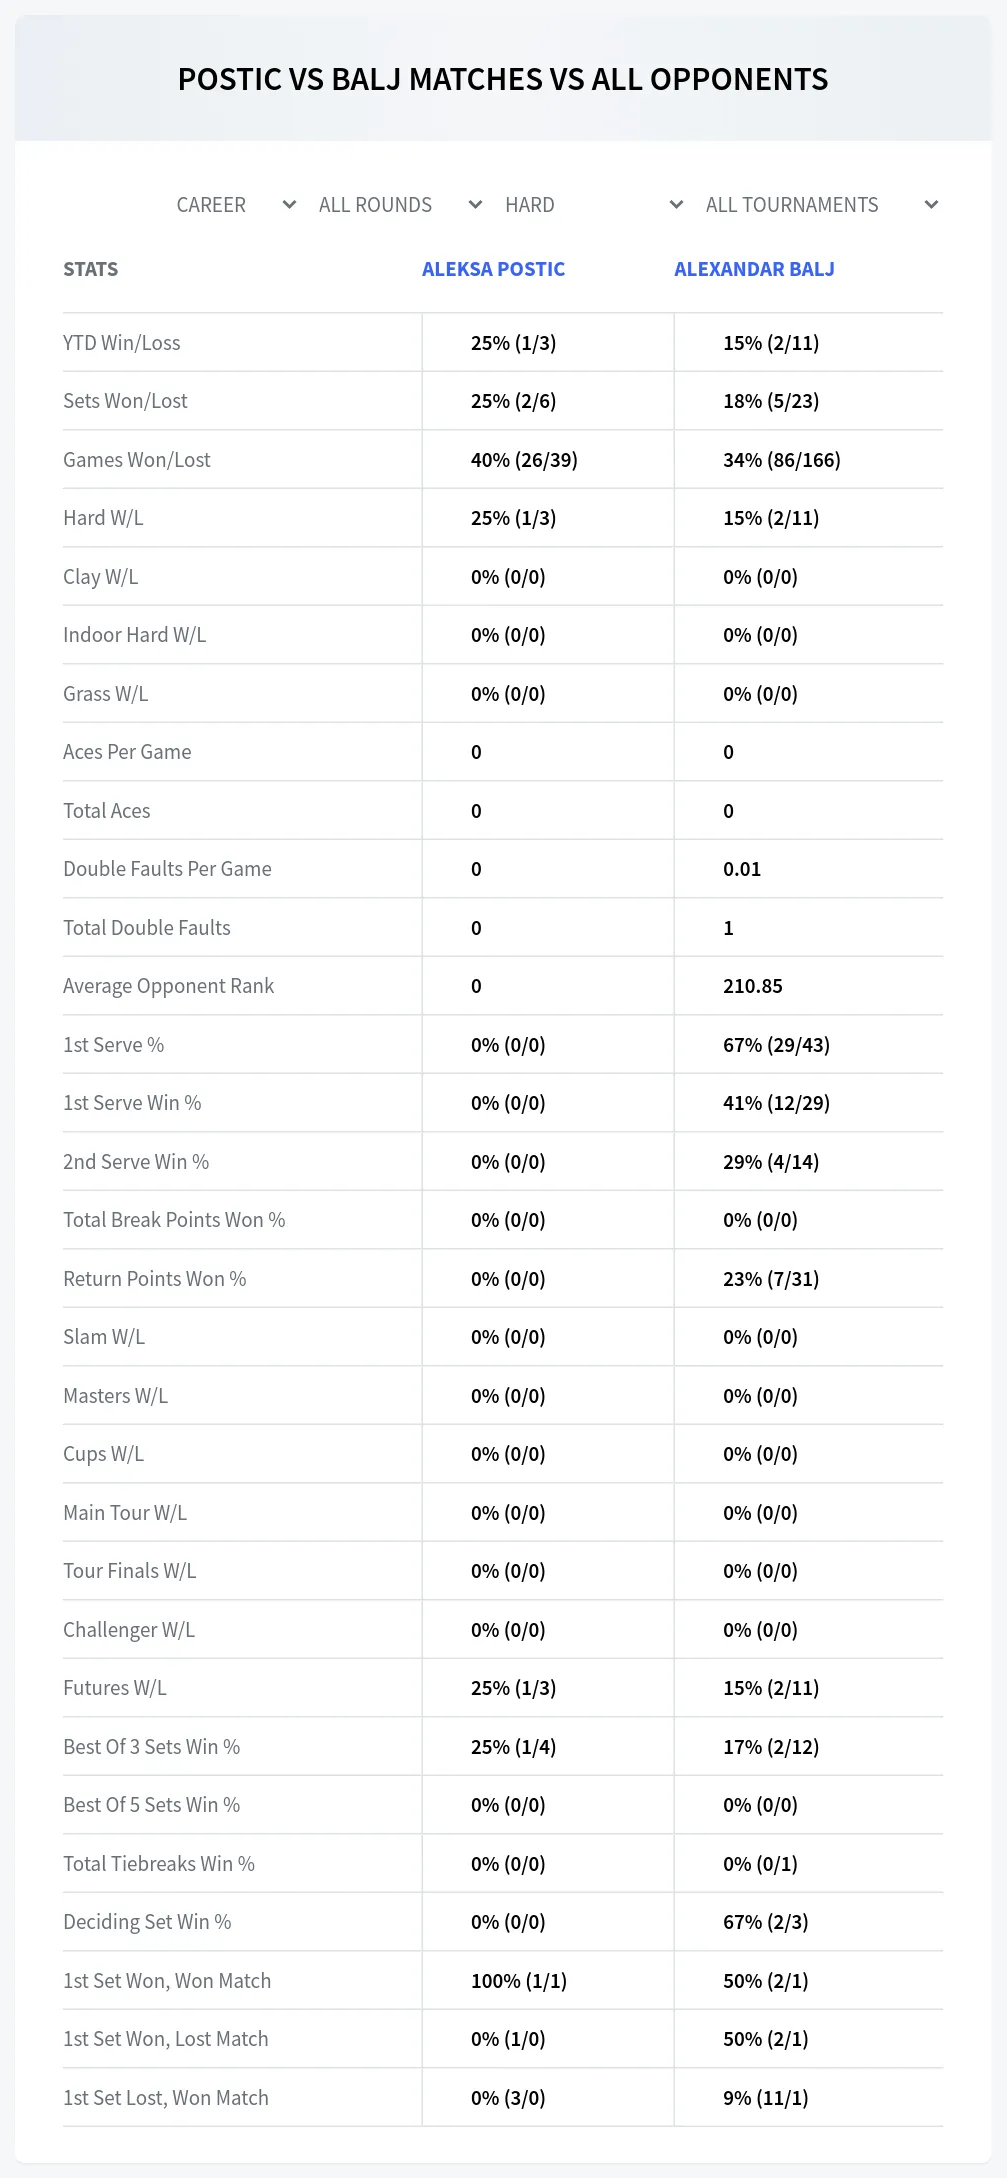Select the YTD Win/Loss row label
The height and width of the screenshot is (2178, 1007).
[x=121, y=343]
